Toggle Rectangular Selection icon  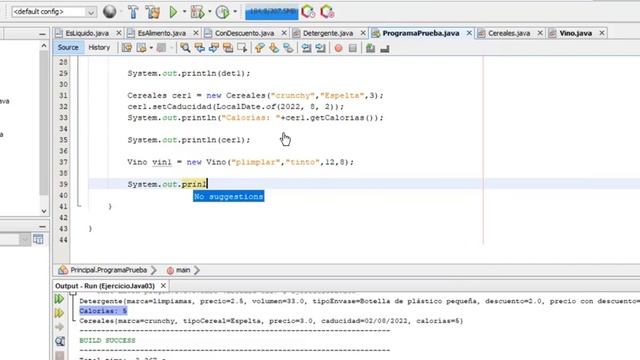click(x=242, y=48)
